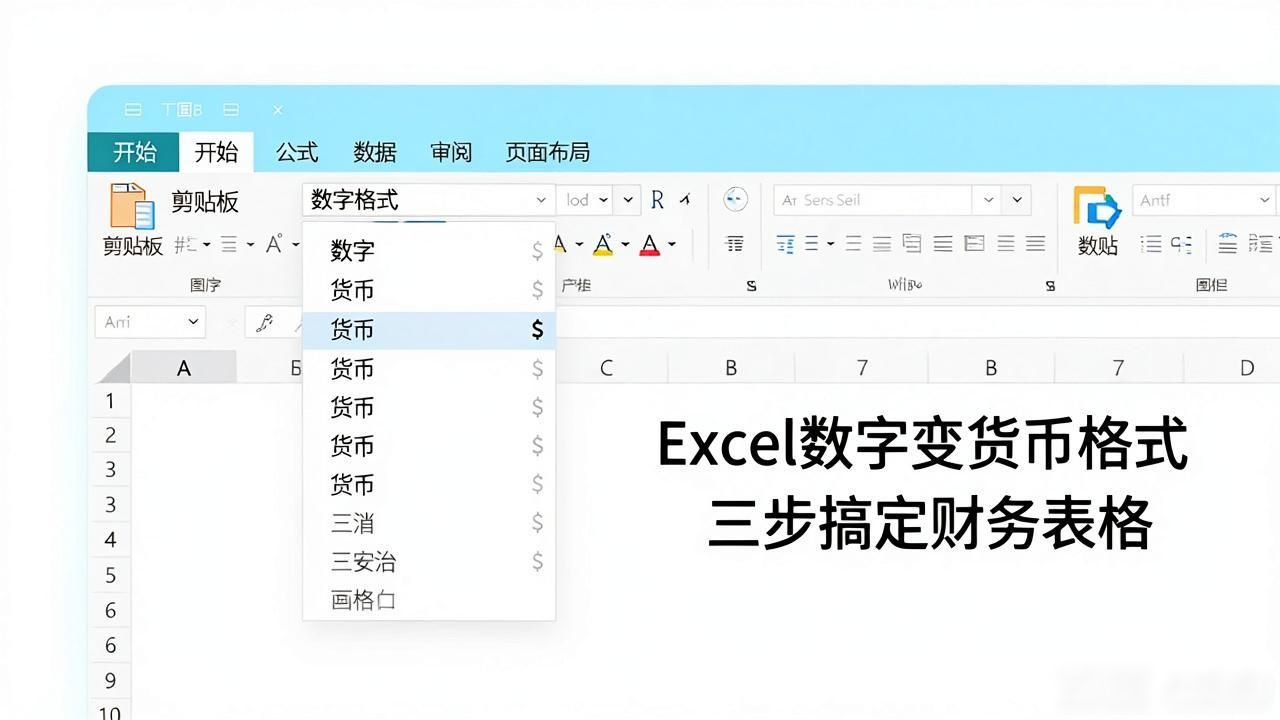Click the bulleted list icon right of 数贴

click(x=1151, y=244)
